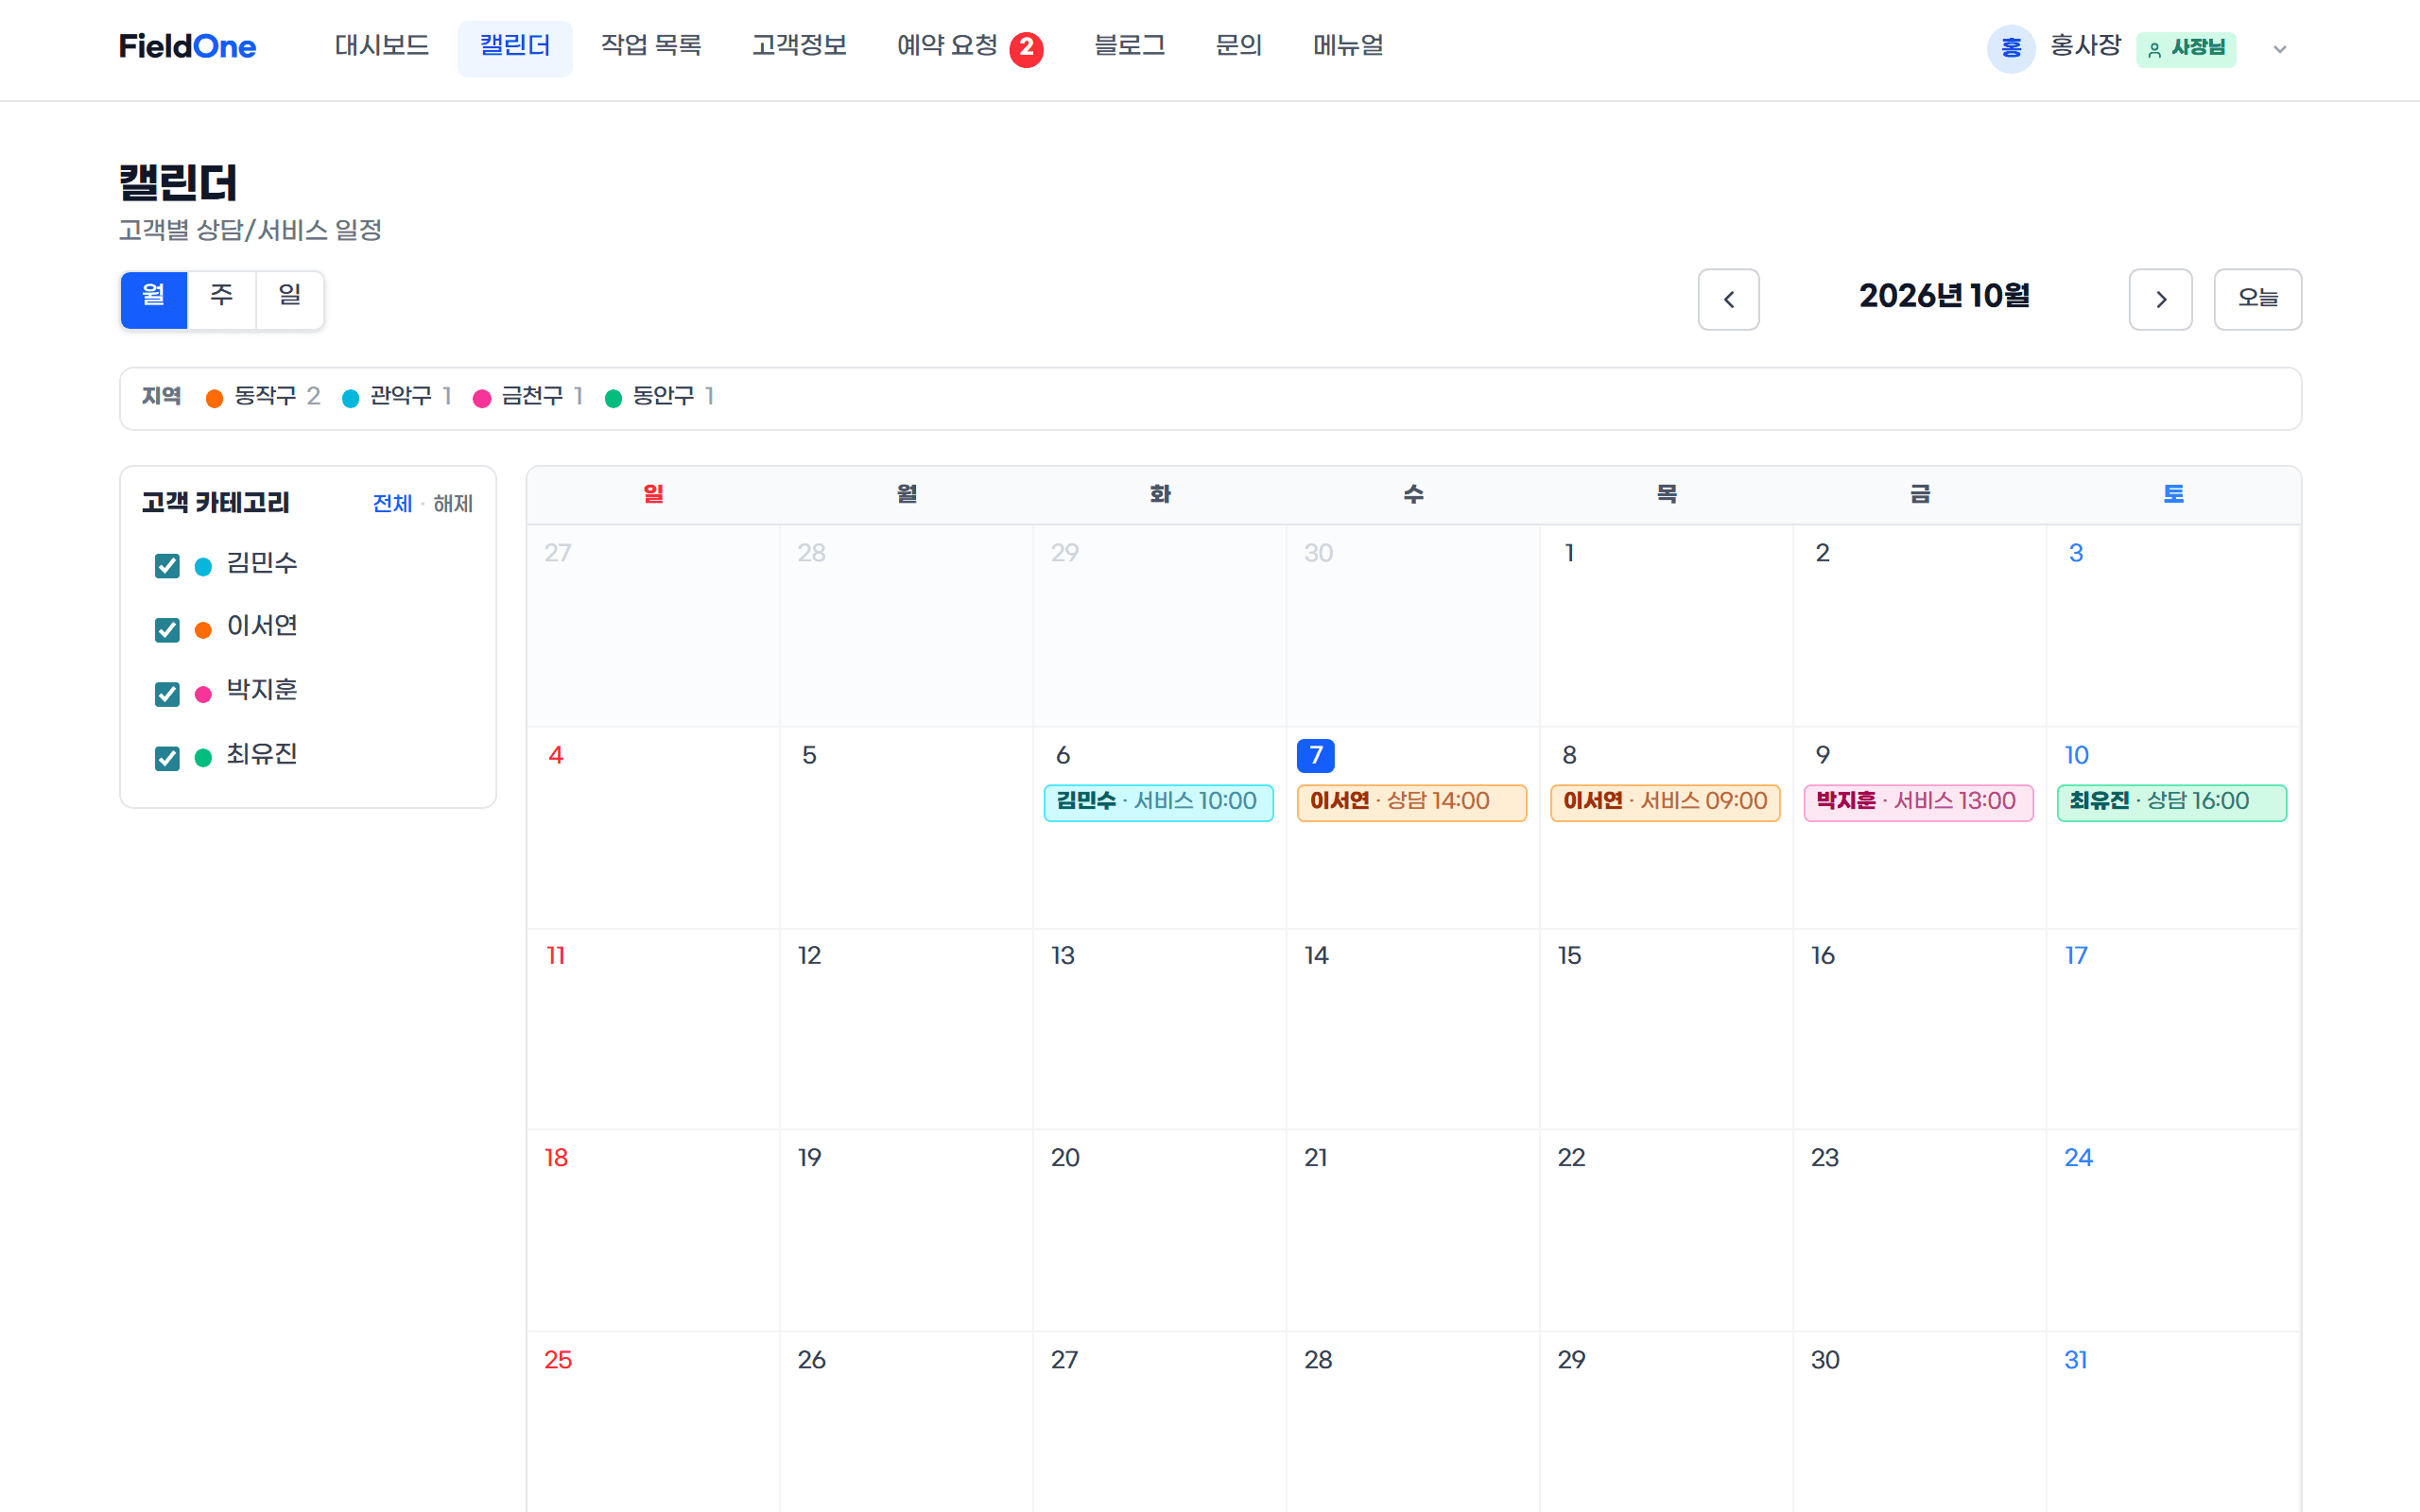Click 전체 to select all customers
This screenshot has width=2420, height=1512.
pyautogui.click(x=392, y=504)
